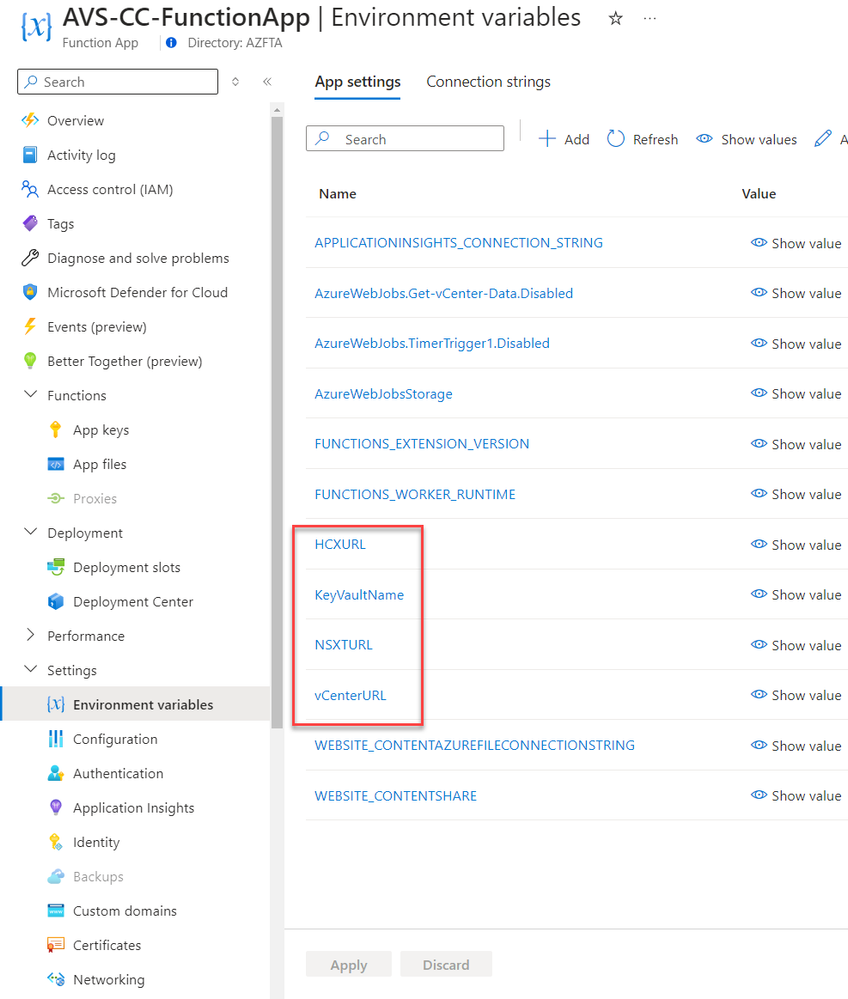848x999 pixels.
Task: Toggle Show values for all settings
Action: click(x=746, y=139)
